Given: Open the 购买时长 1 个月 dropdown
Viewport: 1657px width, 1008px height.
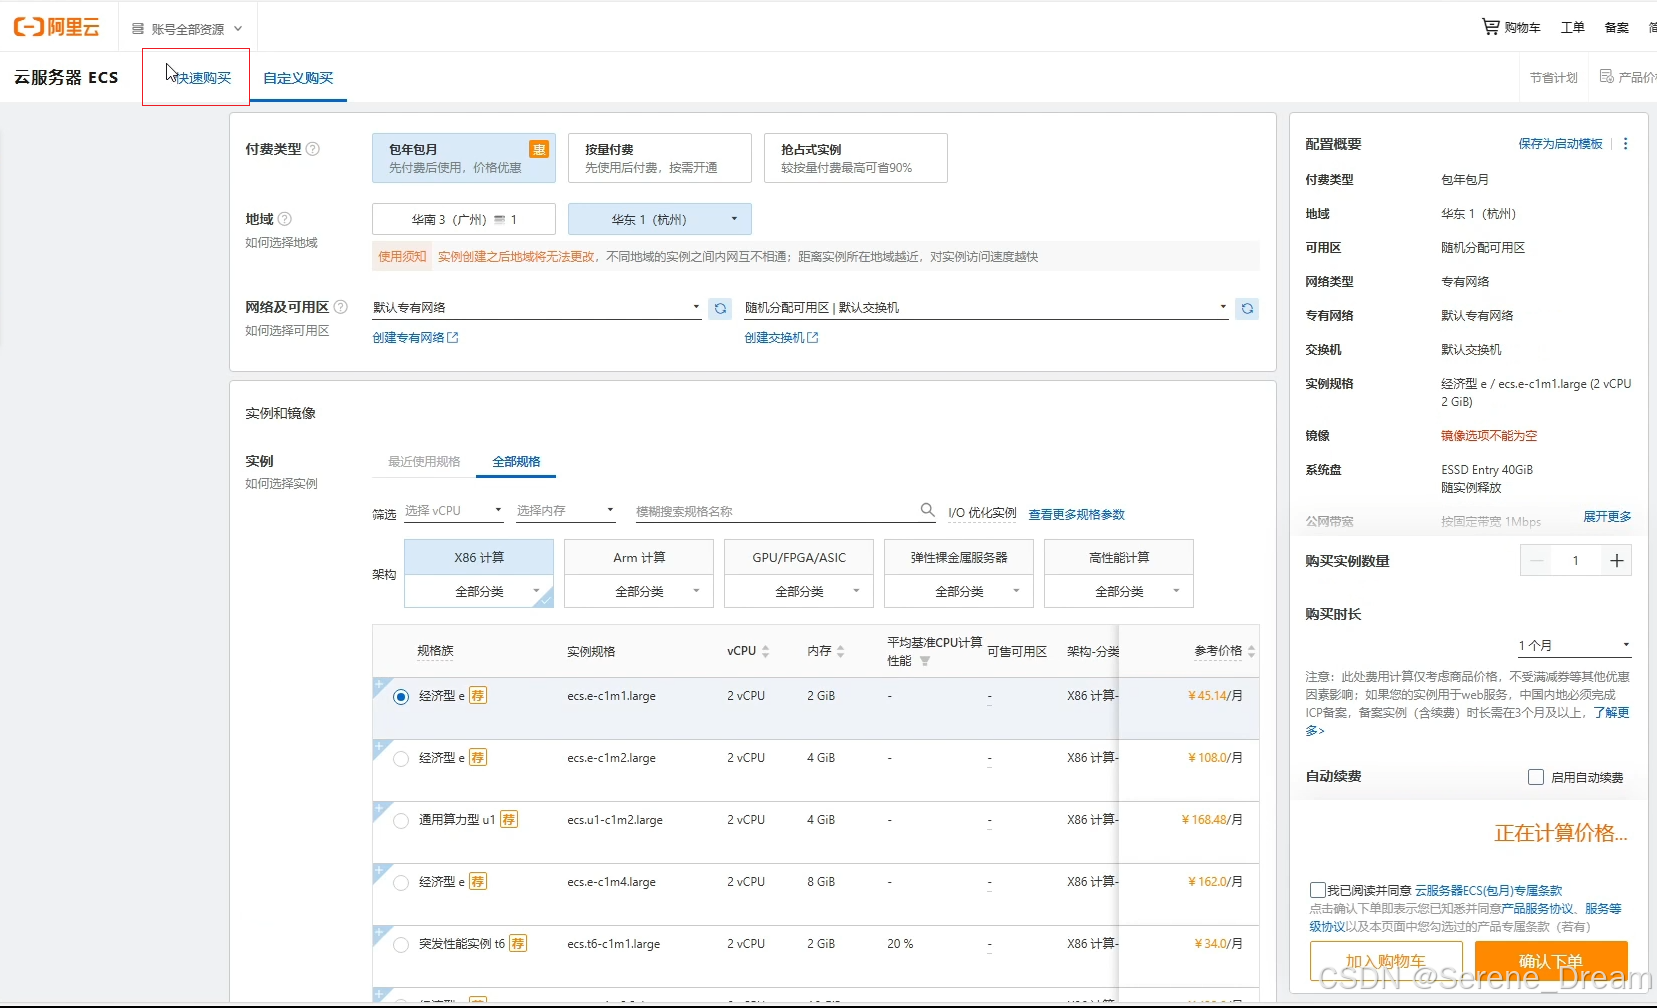Looking at the screenshot, I should (1574, 646).
